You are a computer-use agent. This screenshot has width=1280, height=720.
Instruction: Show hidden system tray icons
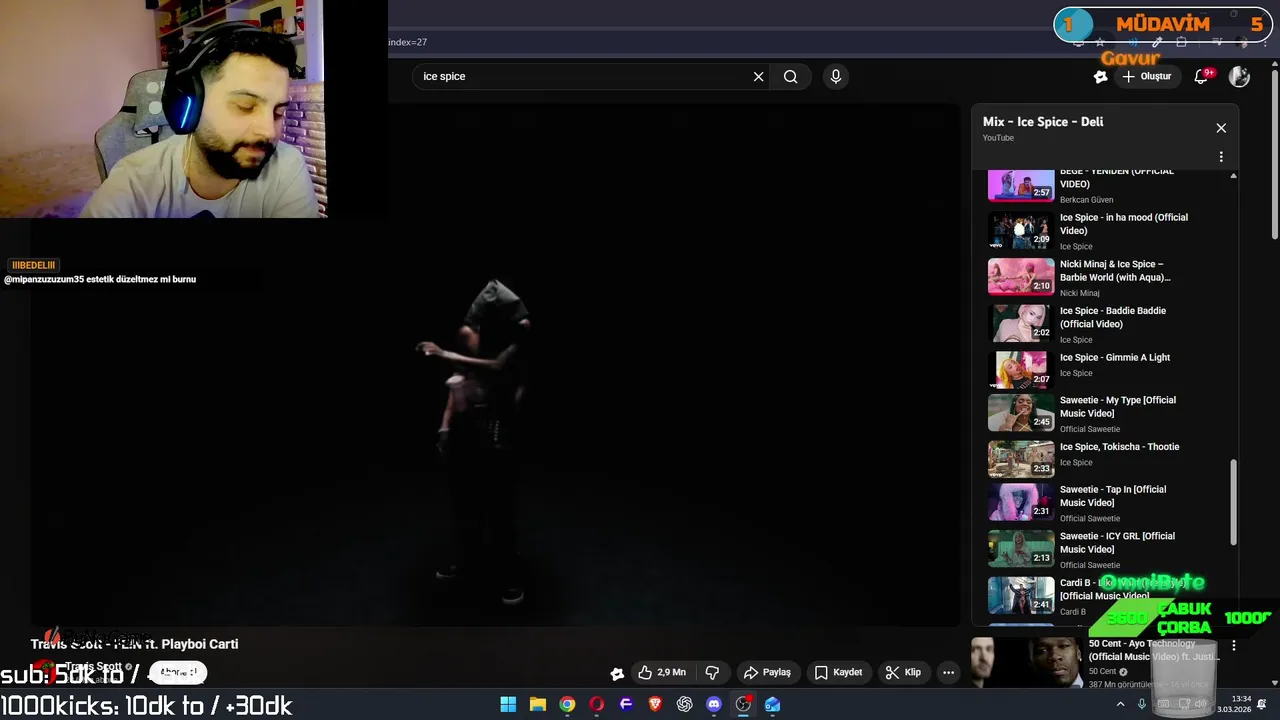(1120, 704)
